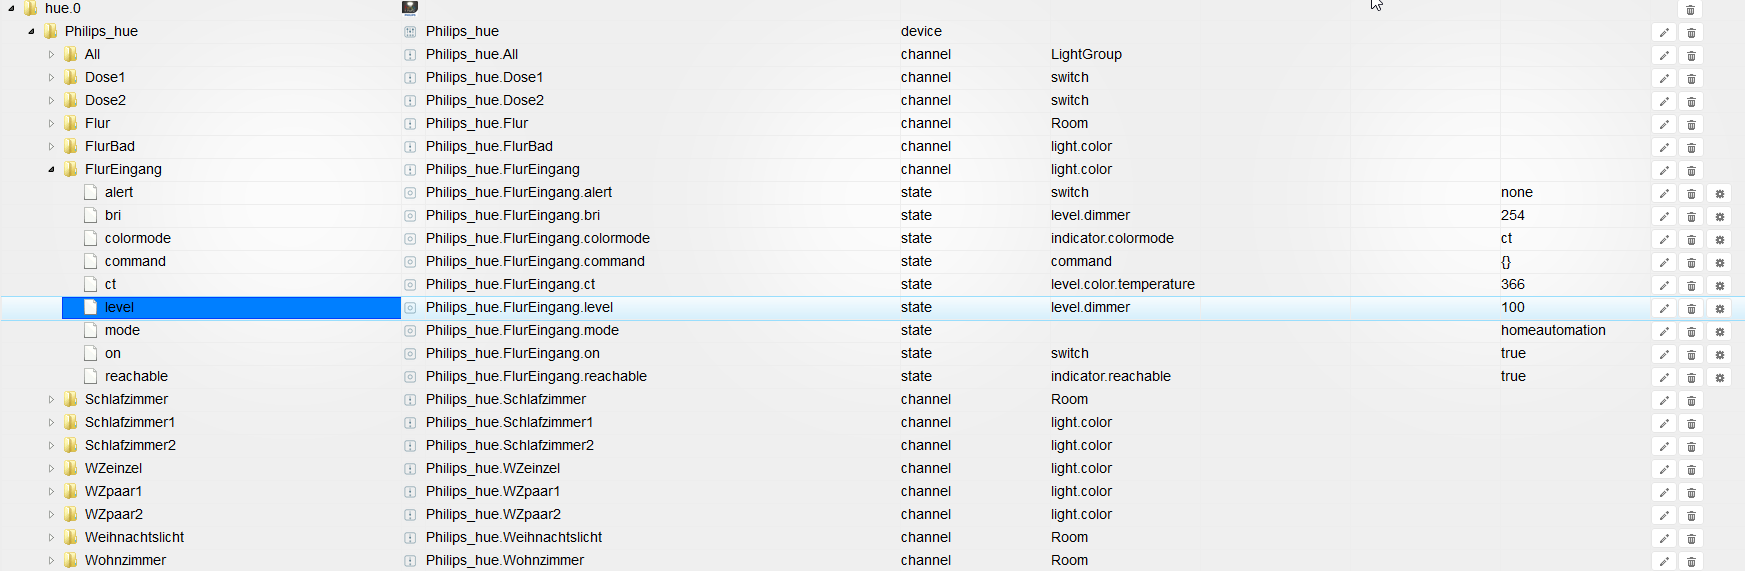The width and height of the screenshot is (1745, 571).
Task: Edit the FlurEingang.mode state
Action: 1664,332
